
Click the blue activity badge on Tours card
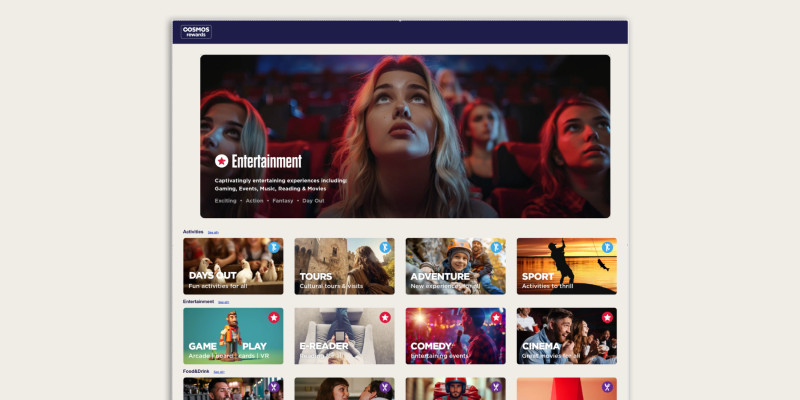[x=385, y=247]
